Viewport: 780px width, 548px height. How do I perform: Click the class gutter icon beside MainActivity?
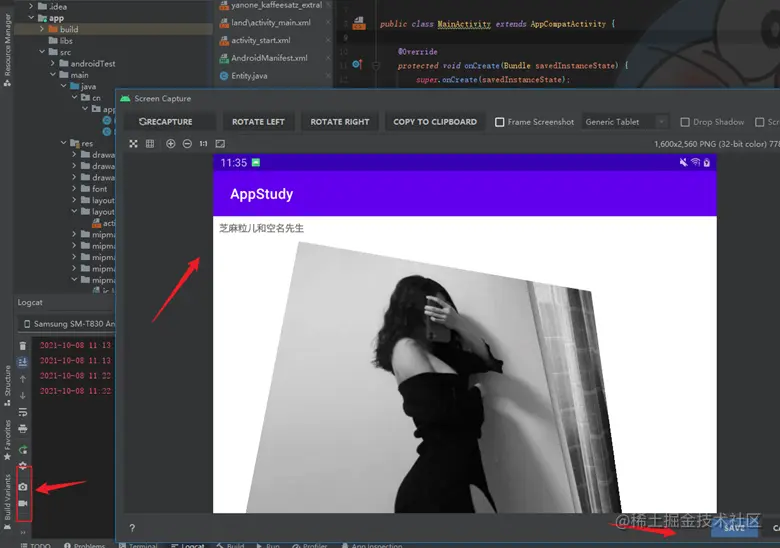[x=359, y=23]
